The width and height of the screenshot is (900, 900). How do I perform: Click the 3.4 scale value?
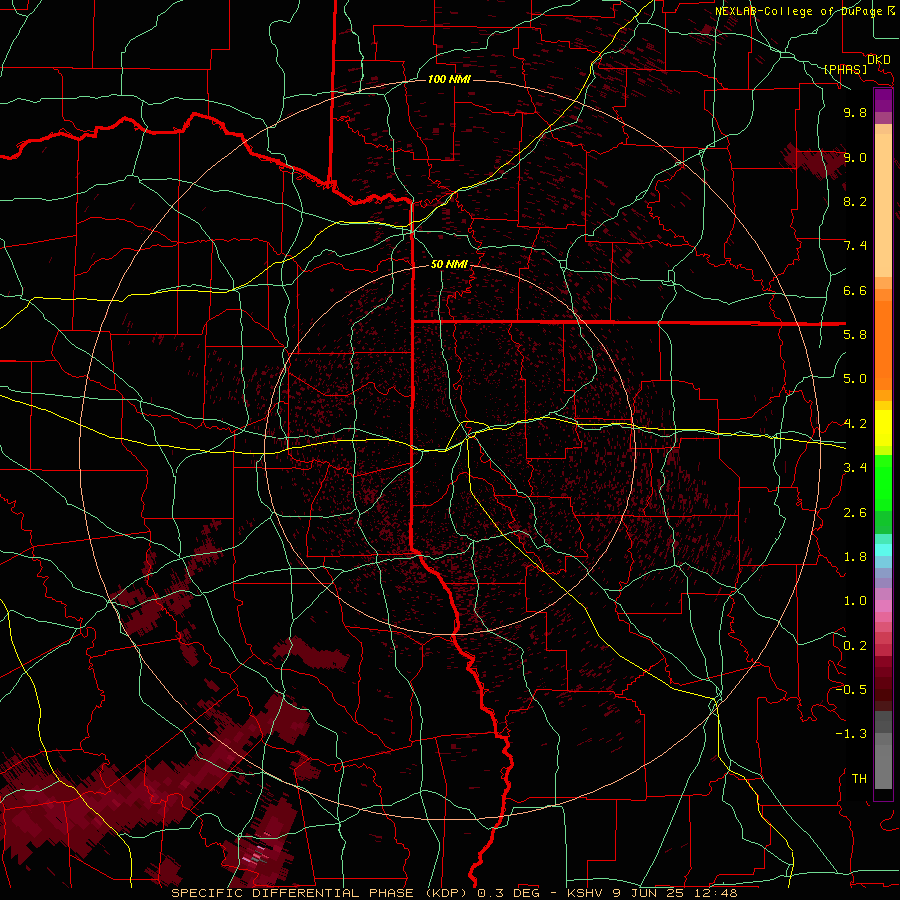point(855,468)
